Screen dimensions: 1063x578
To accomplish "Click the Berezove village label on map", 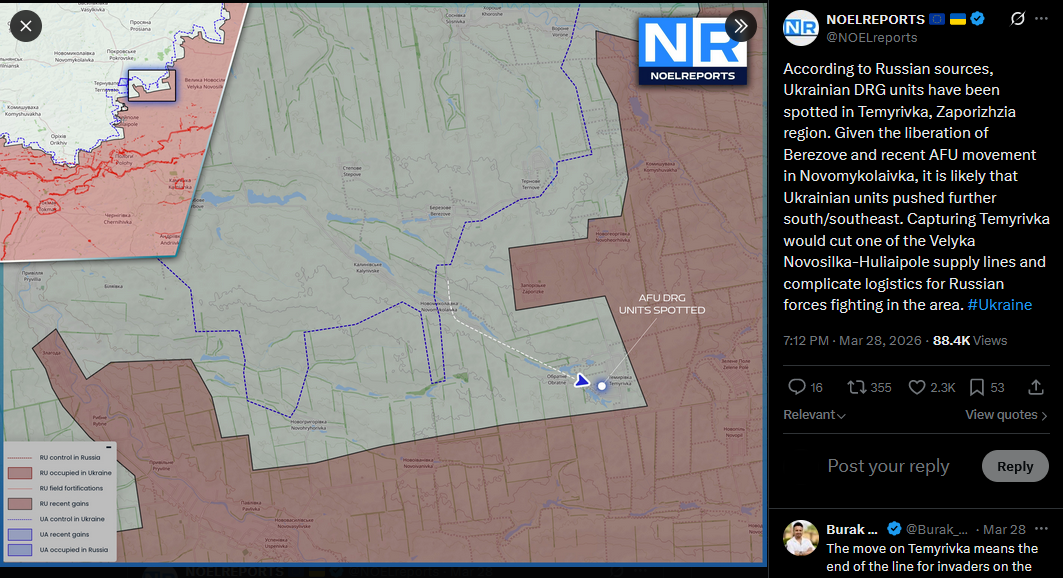I will 440,211.
